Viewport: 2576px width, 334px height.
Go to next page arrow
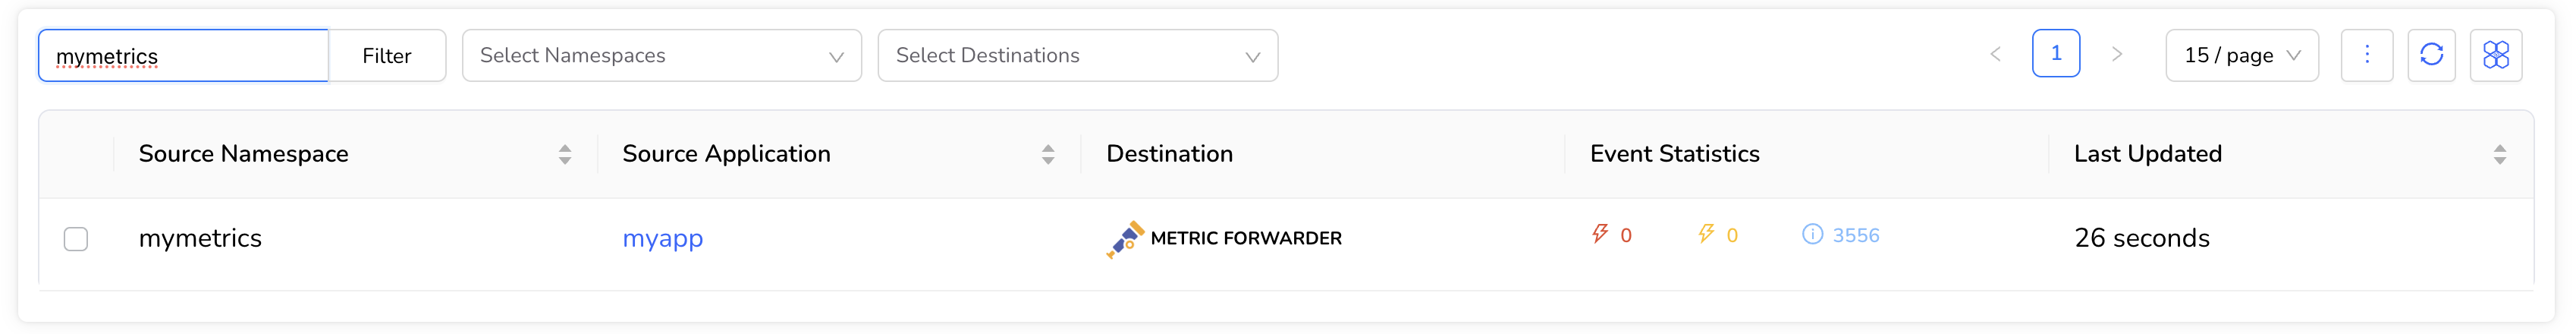(2116, 55)
